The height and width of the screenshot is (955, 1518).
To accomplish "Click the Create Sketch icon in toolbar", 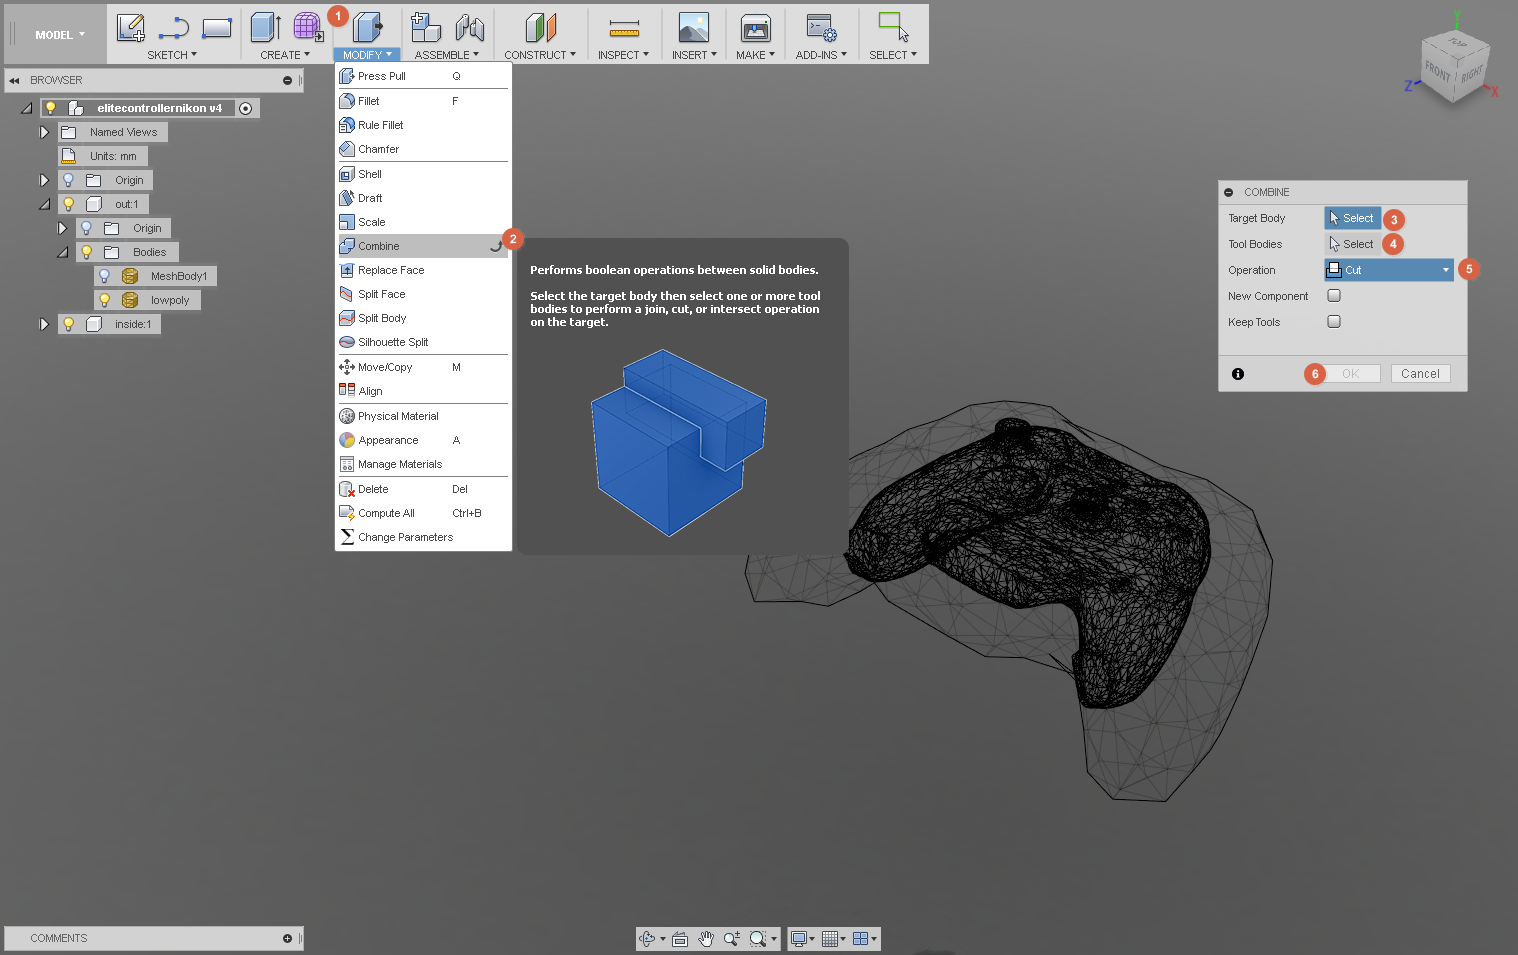I will point(131,28).
